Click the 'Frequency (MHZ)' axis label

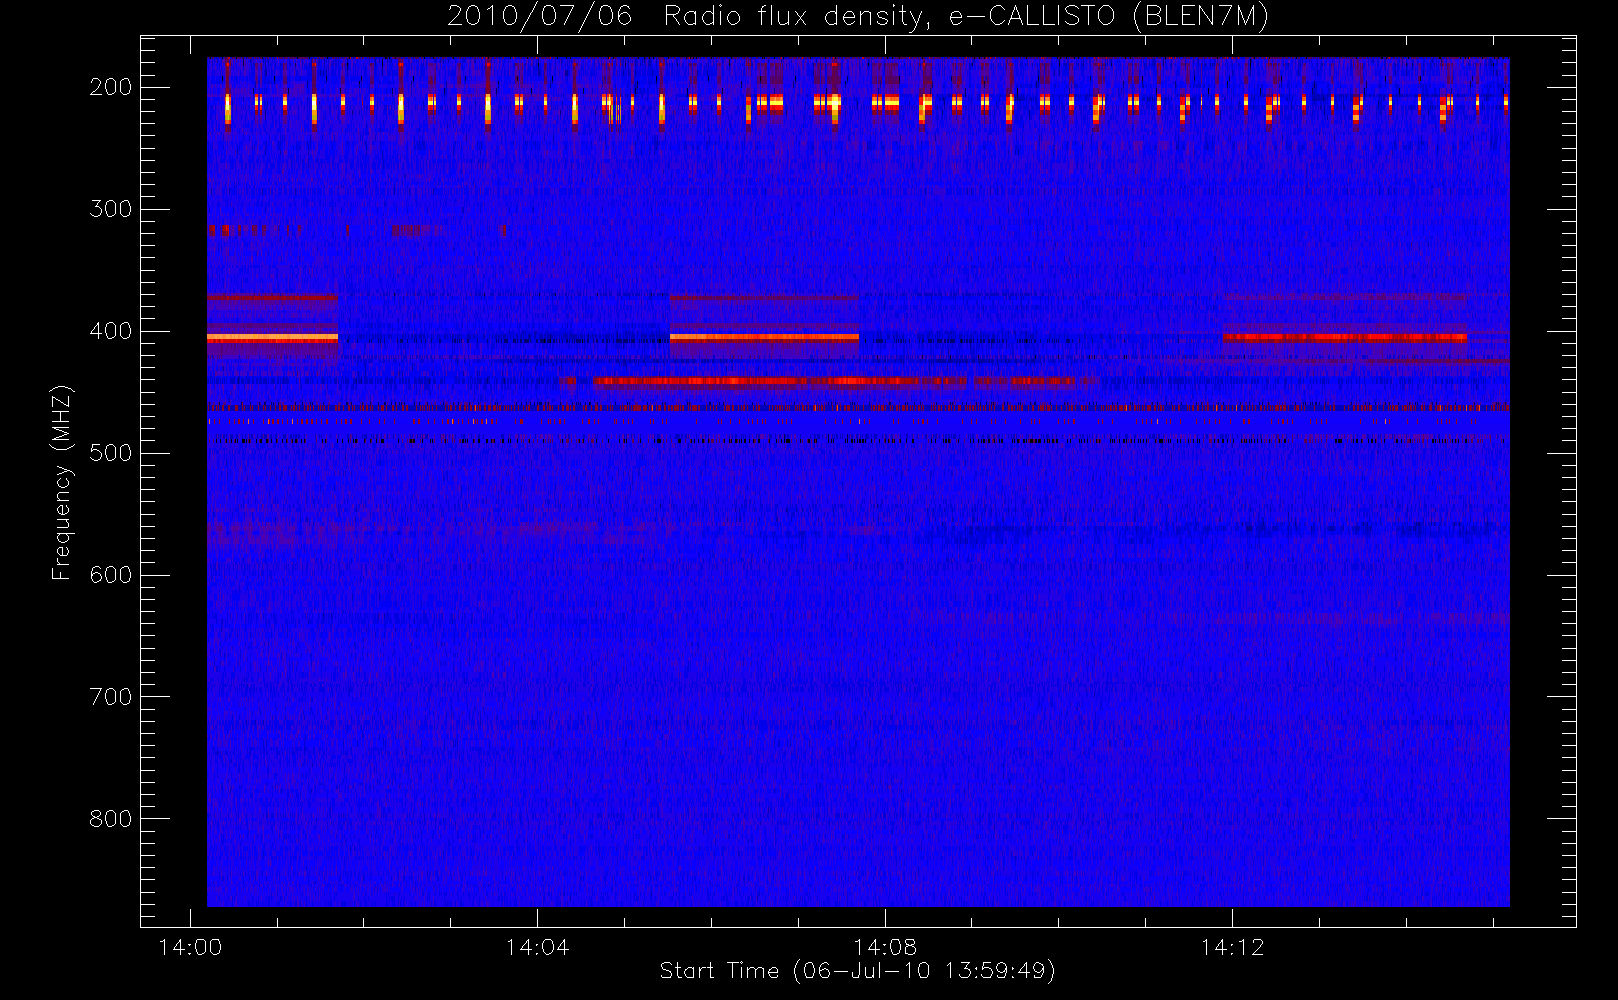pos(62,482)
